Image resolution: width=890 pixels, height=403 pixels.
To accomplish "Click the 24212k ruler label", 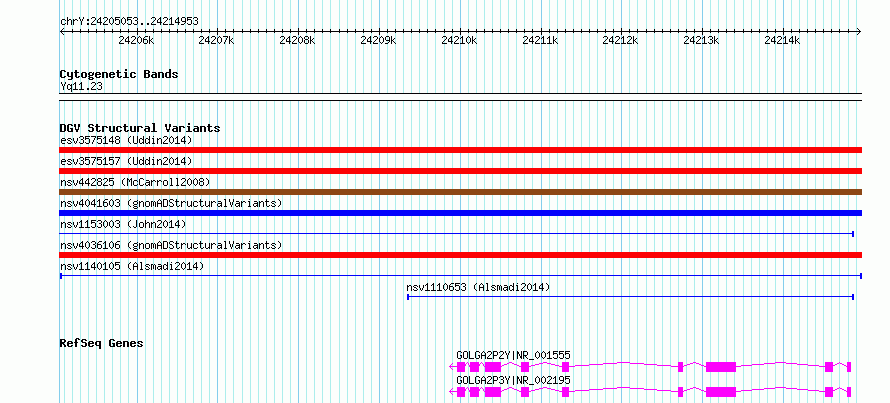I will (620, 40).
